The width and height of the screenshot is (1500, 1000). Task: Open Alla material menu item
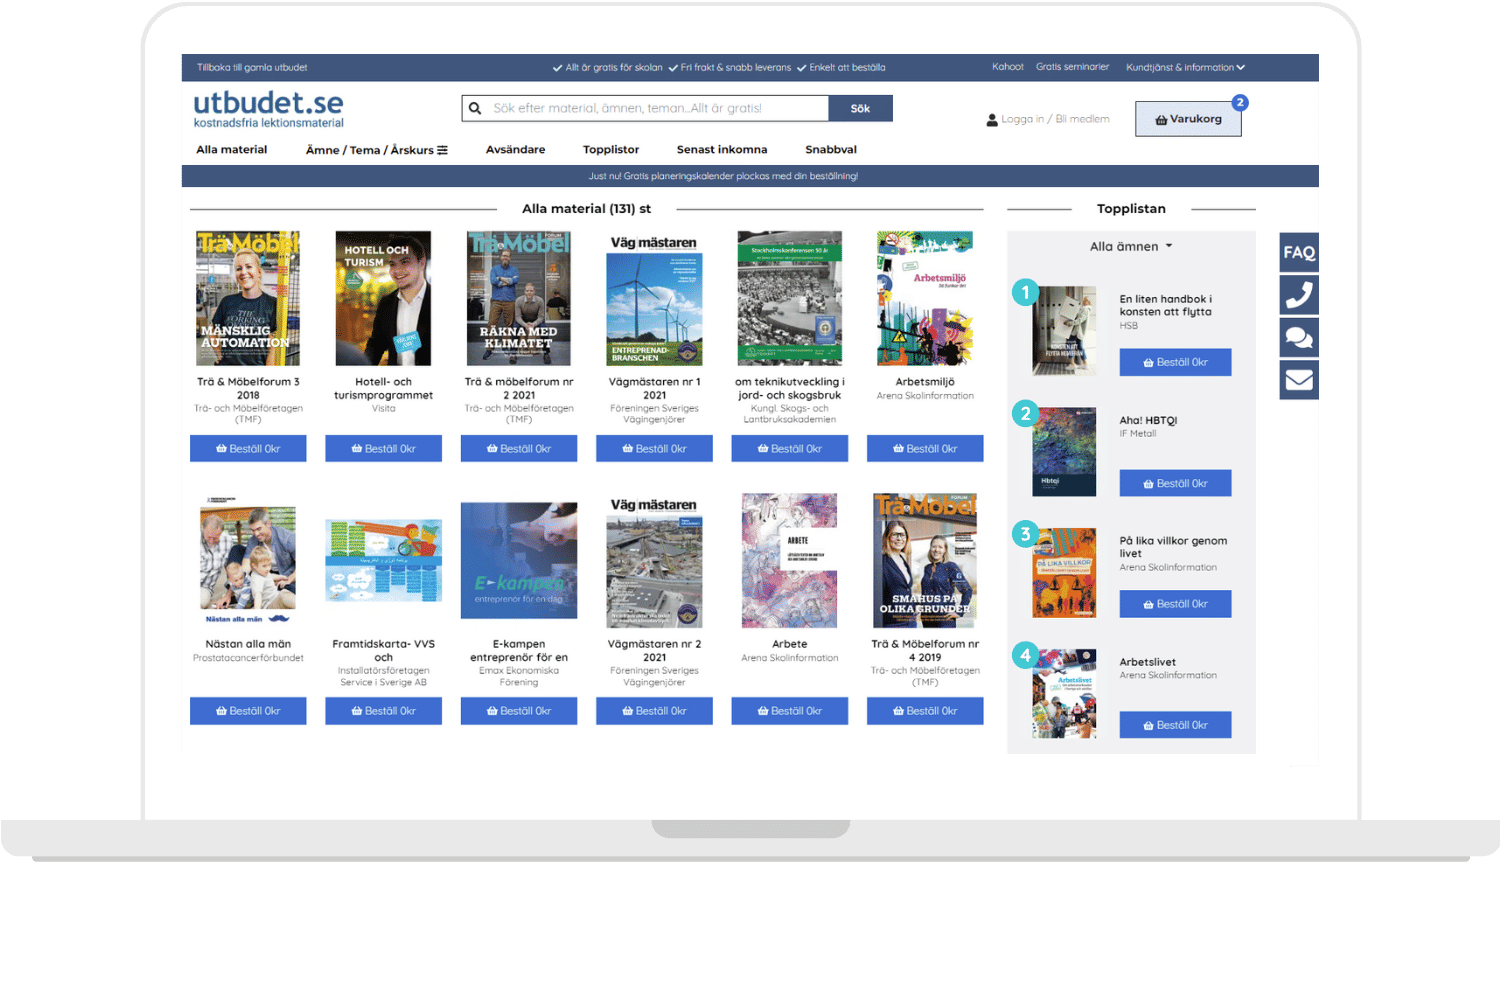[x=232, y=149]
